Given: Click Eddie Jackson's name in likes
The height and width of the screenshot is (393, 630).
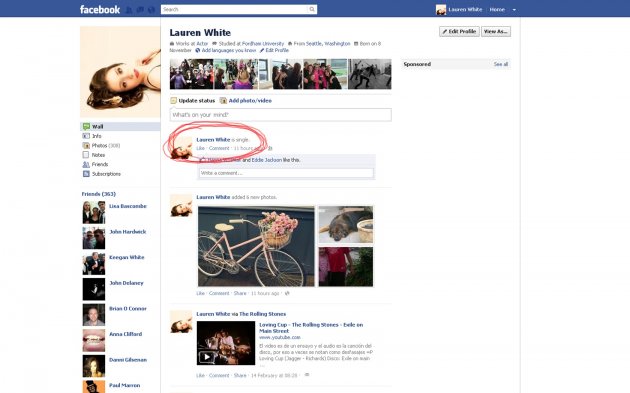Looking at the screenshot, I should [x=267, y=160].
